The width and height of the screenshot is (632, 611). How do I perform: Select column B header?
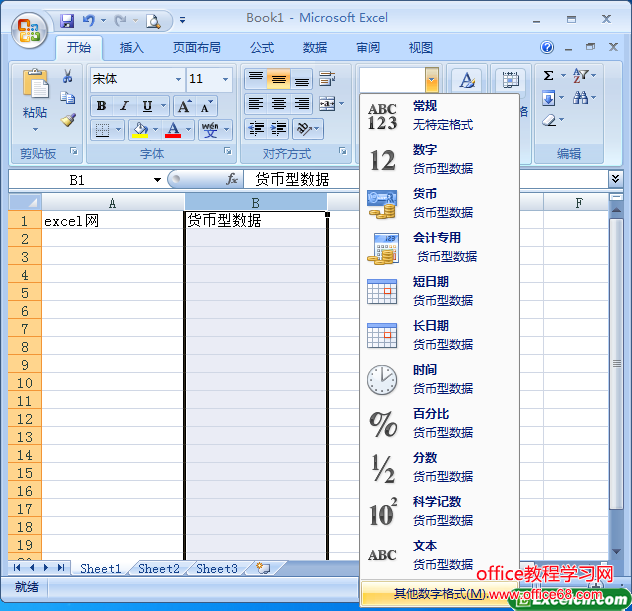[x=256, y=202]
